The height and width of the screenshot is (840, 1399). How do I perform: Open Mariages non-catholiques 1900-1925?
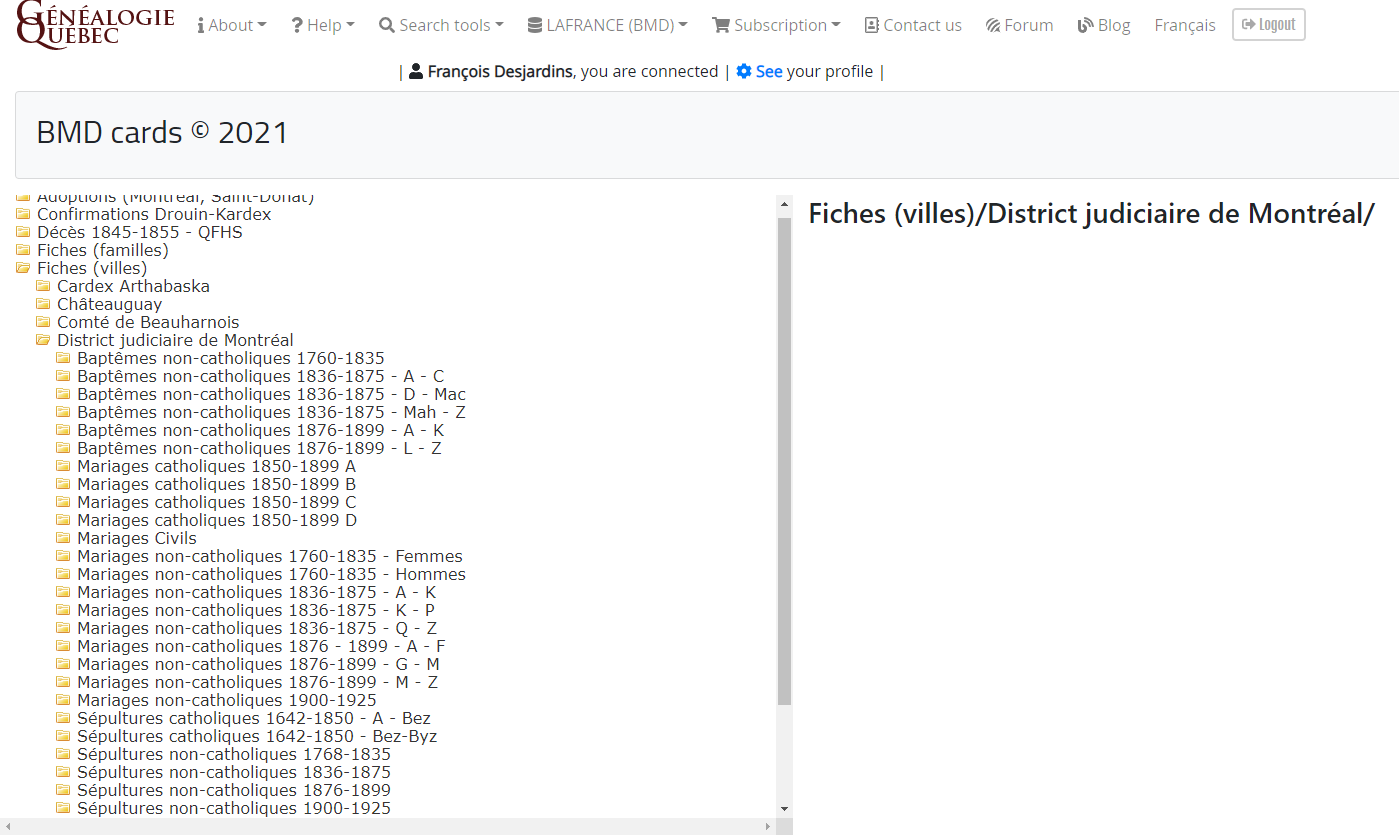227,700
